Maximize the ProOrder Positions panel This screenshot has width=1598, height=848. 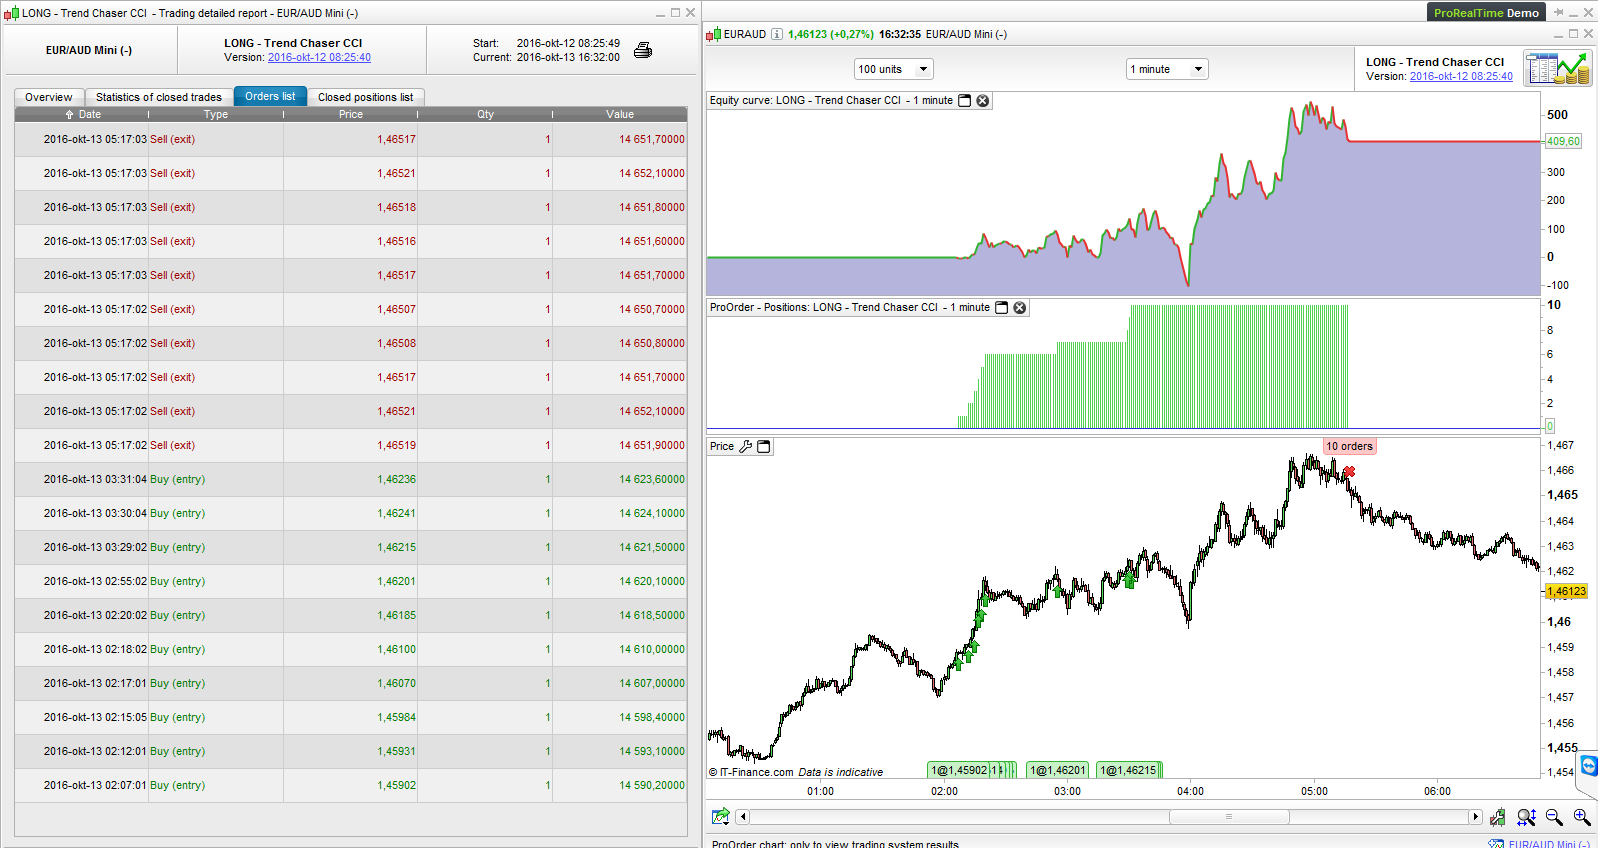pos(1001,308)
